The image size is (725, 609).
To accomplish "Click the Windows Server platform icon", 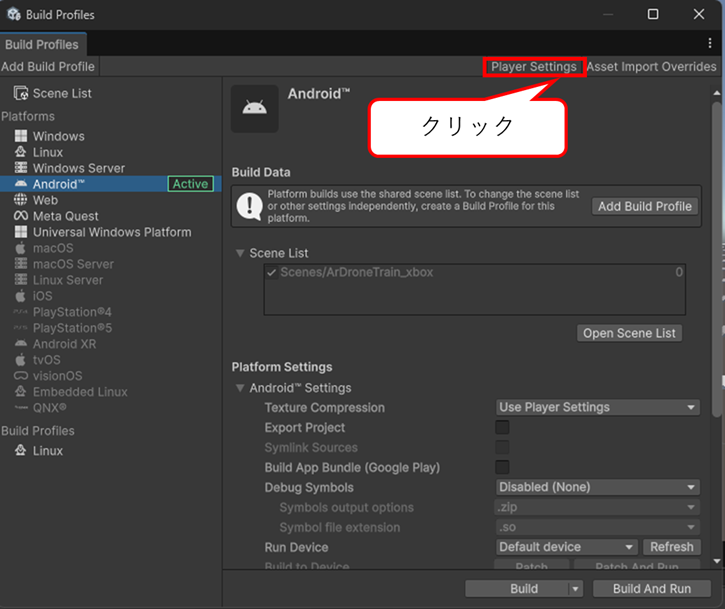I will pyautogui.click(x=21, y=168).
